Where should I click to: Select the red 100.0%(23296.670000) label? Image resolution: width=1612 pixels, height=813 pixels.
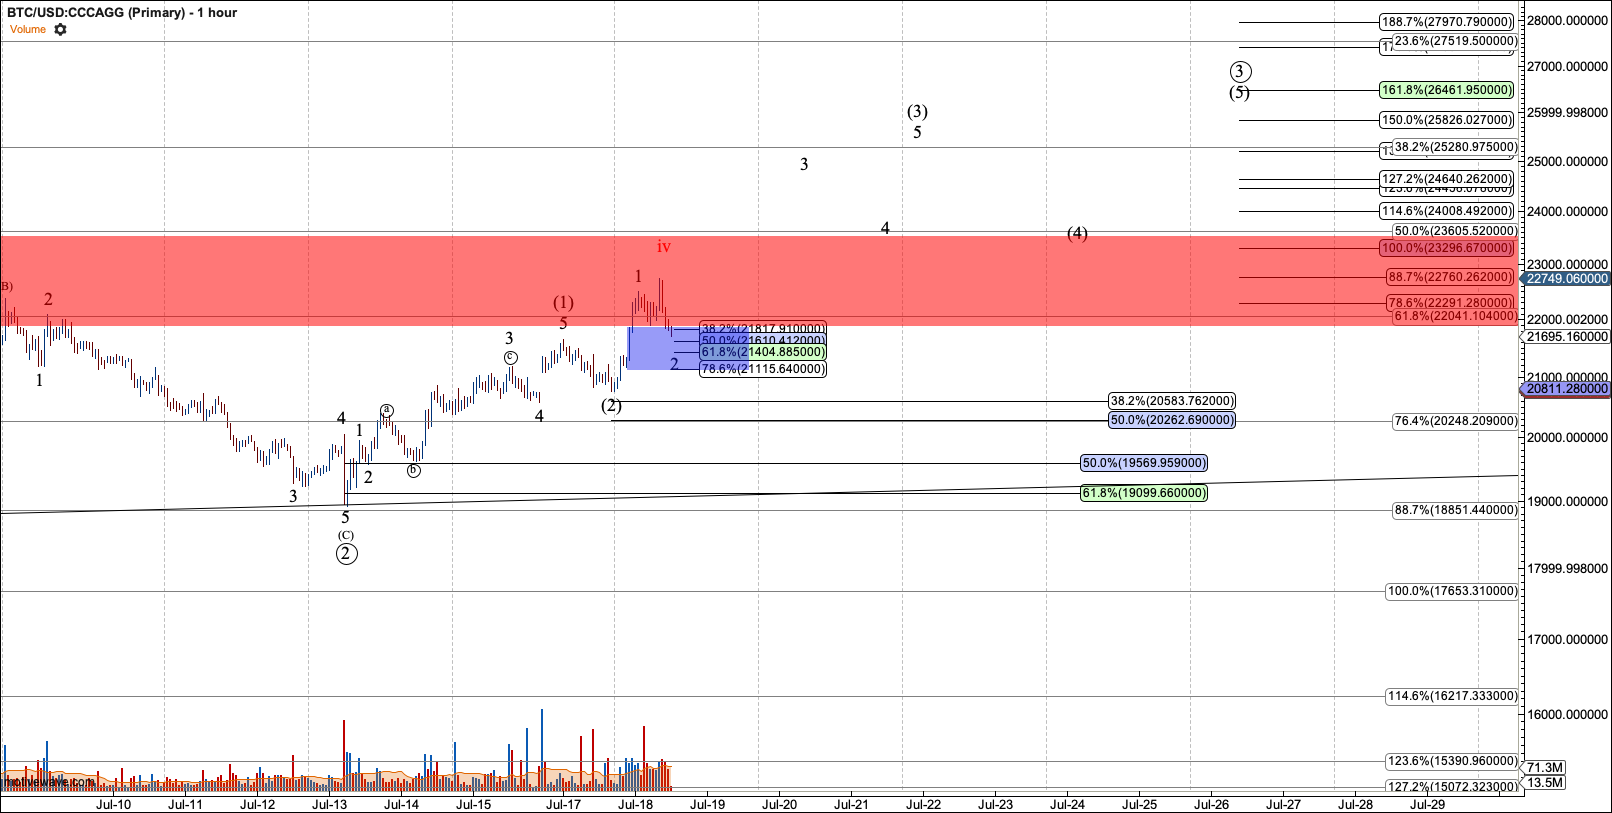point(1447,248)
